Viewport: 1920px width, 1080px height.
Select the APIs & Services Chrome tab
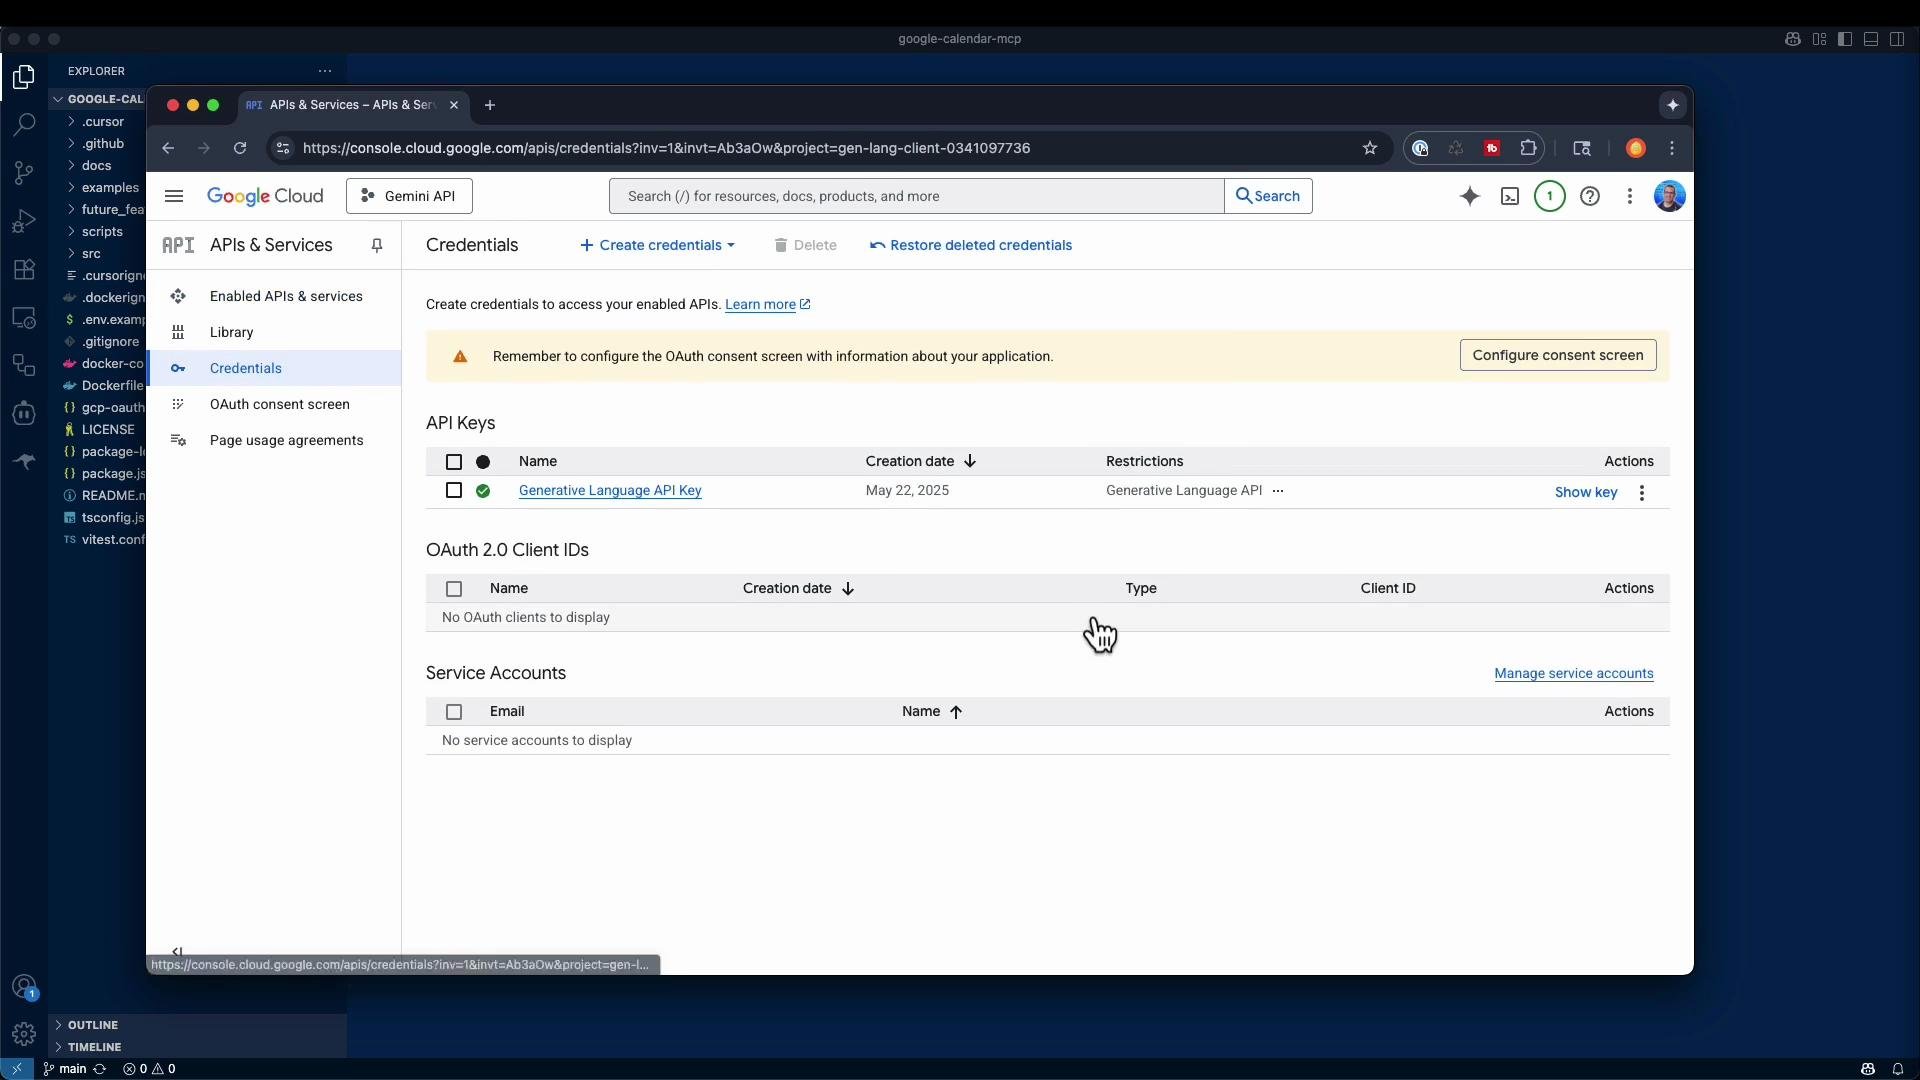[x=352, y=105]
